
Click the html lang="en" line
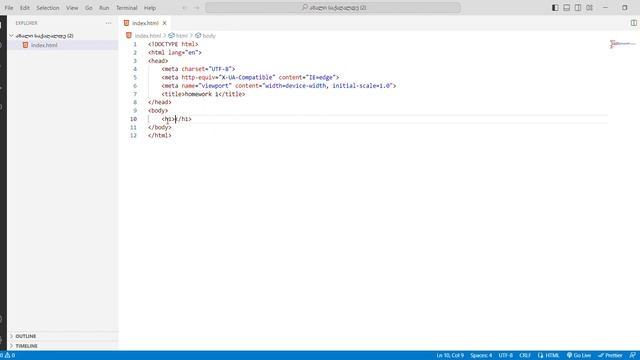click(x=175, y=53)
